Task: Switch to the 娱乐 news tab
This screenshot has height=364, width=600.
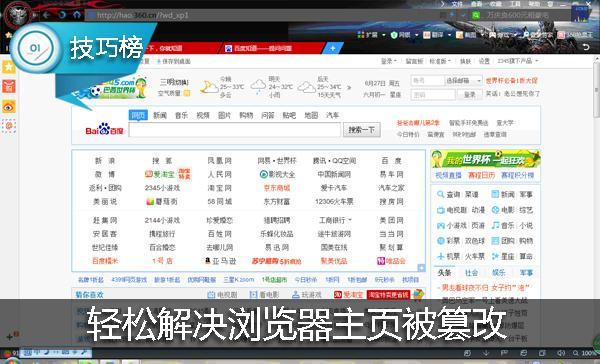Action: tap(499, 273)
